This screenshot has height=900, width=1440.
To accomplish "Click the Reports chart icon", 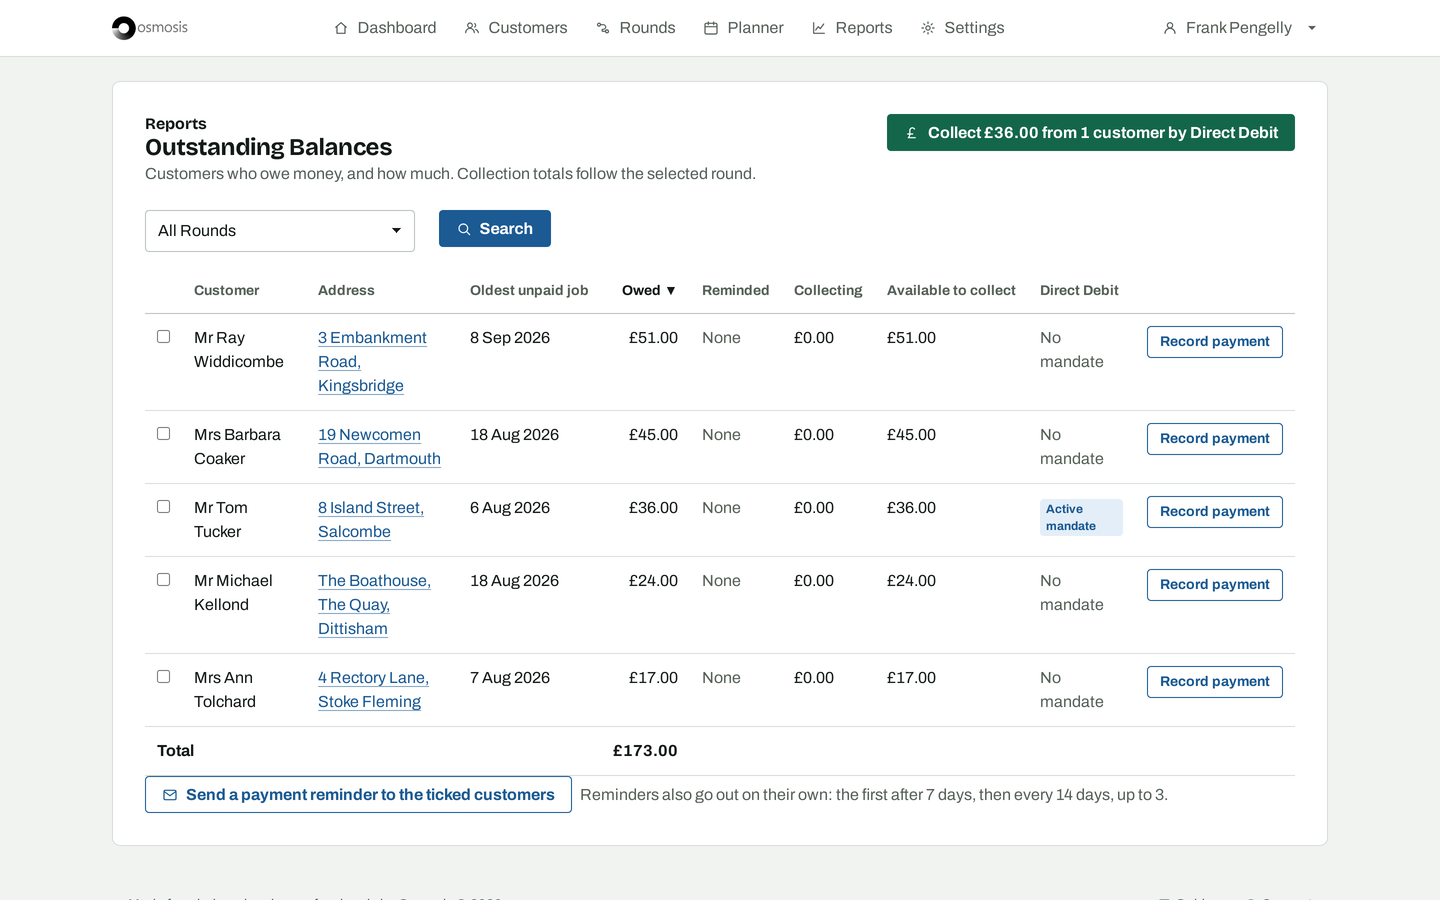I will pos(819,28).
